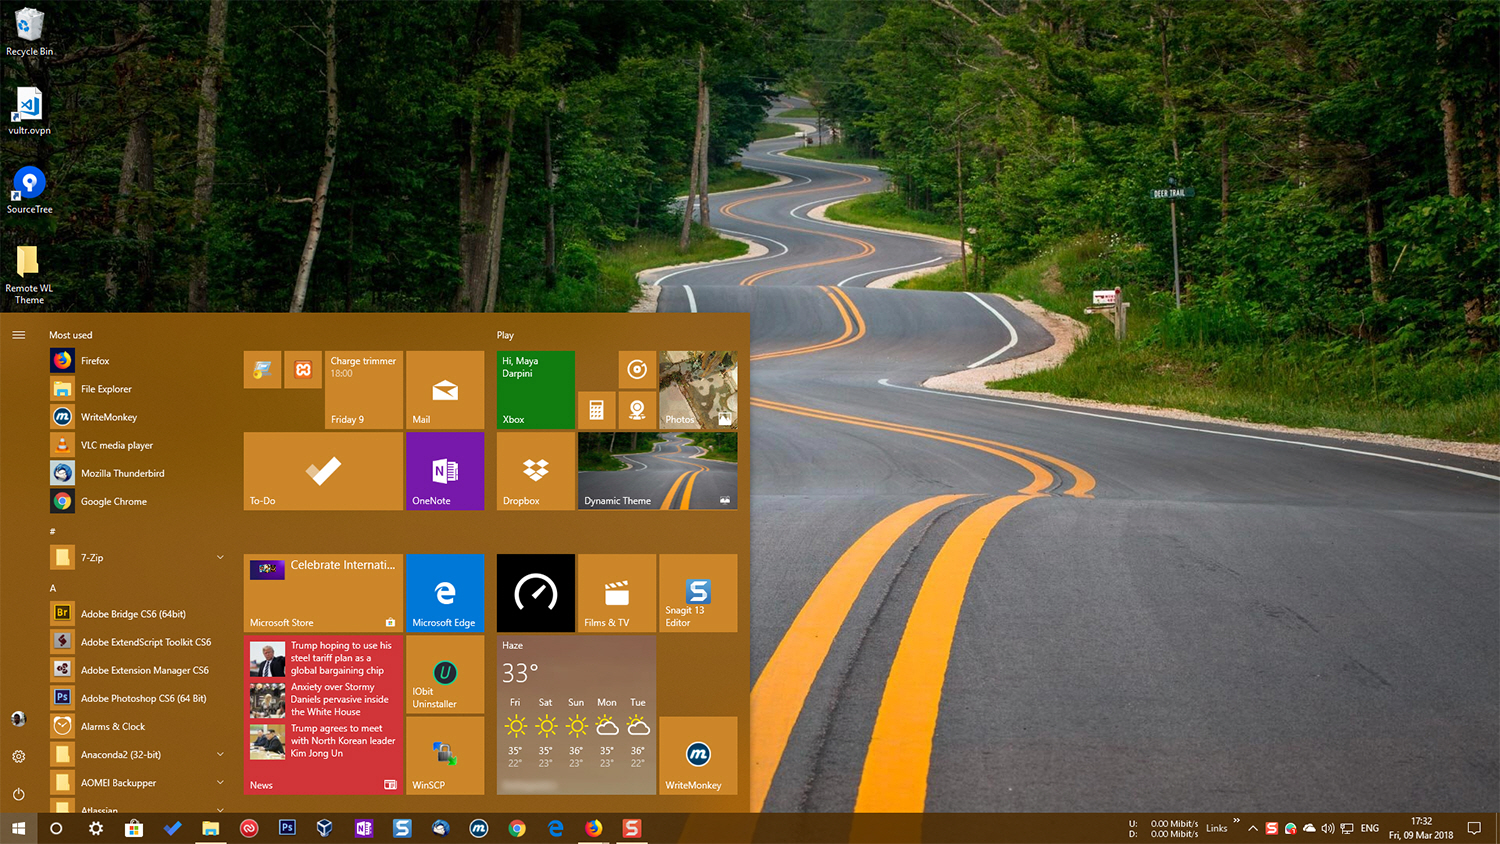
Task: Open Dropbox from the Start menu tile
Action: (535, 471)
